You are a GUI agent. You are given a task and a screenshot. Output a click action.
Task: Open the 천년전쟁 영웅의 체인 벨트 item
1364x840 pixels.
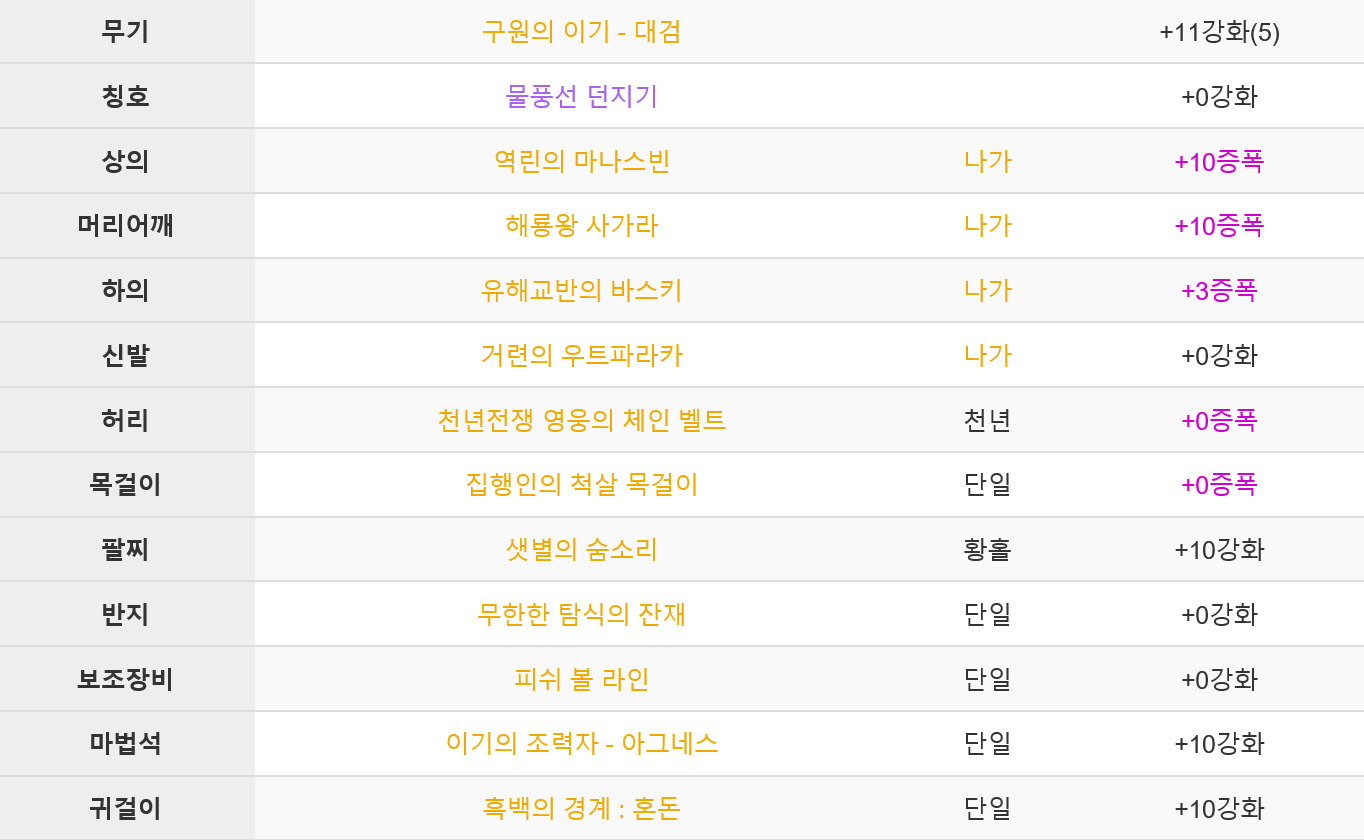point(582,420)
